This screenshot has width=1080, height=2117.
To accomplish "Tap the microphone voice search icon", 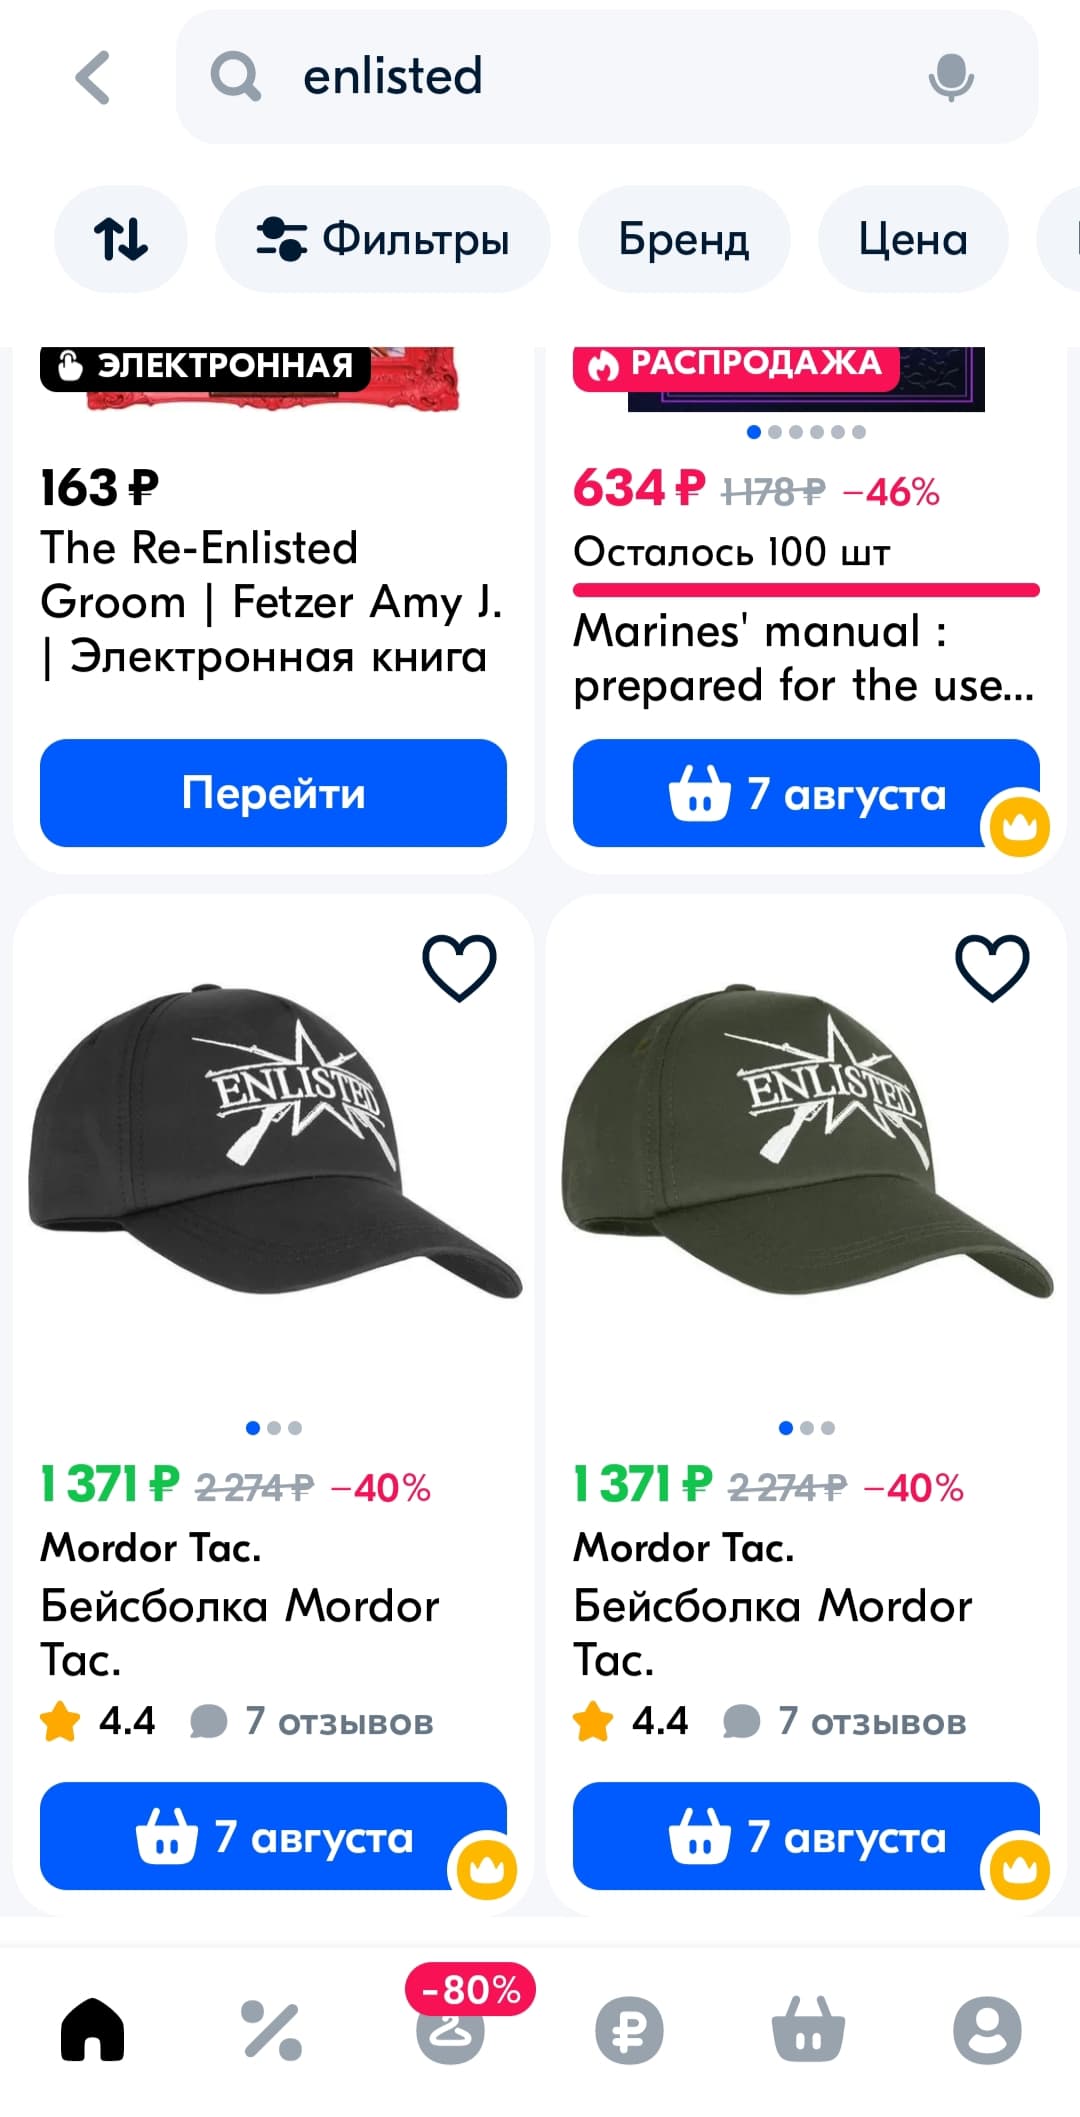I will (x=950, y=77).
